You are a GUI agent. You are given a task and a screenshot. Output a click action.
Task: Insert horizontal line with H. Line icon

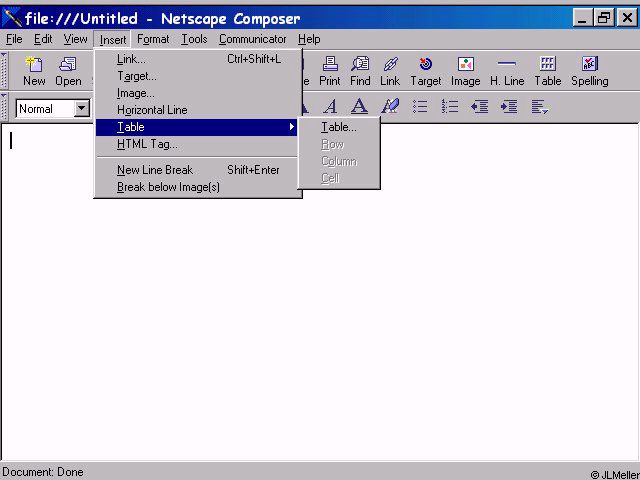tap(507, 71)
